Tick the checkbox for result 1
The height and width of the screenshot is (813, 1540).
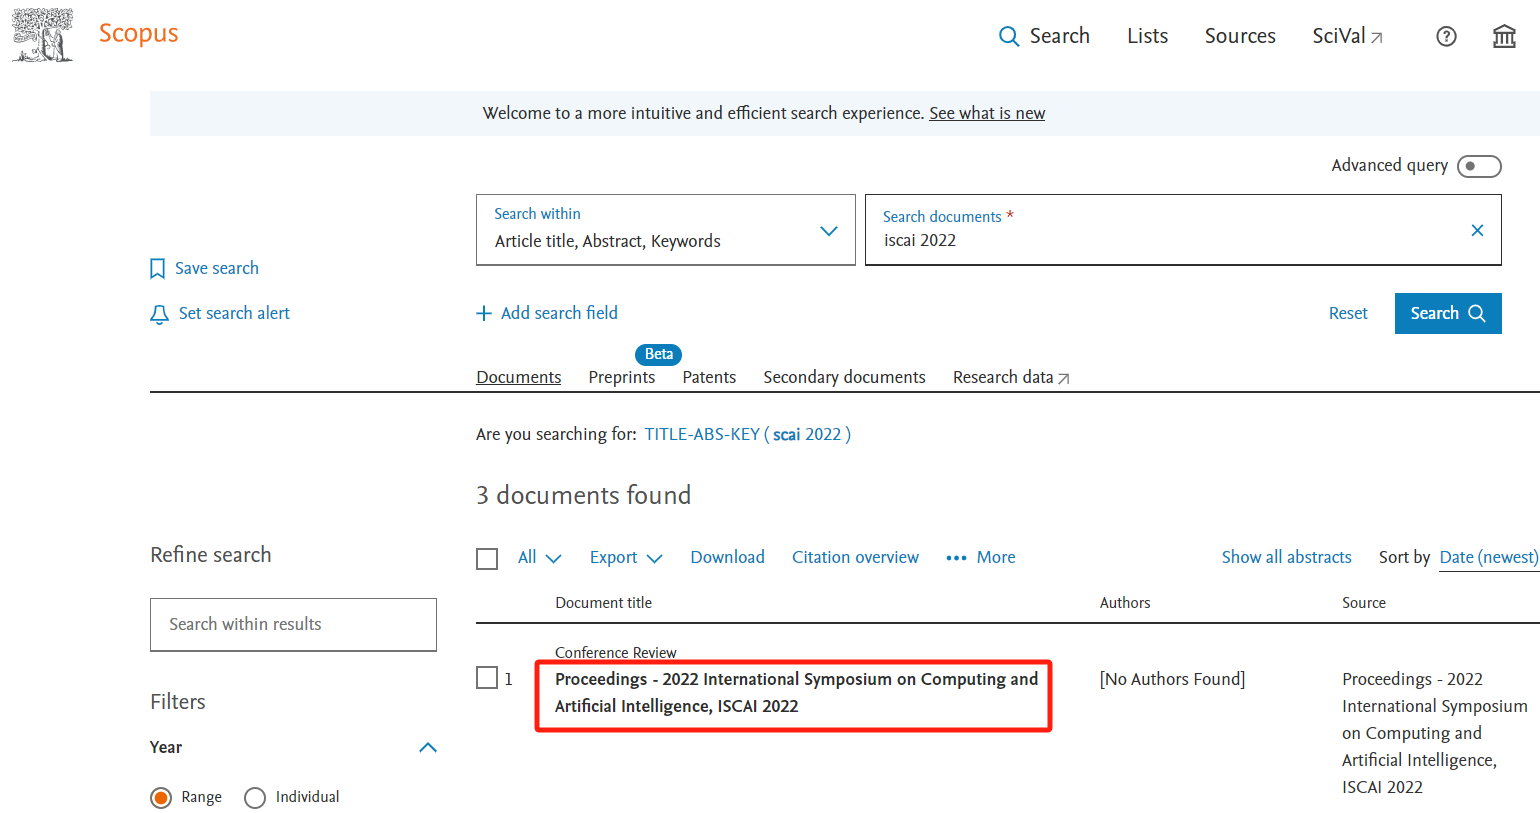(487, 678)
